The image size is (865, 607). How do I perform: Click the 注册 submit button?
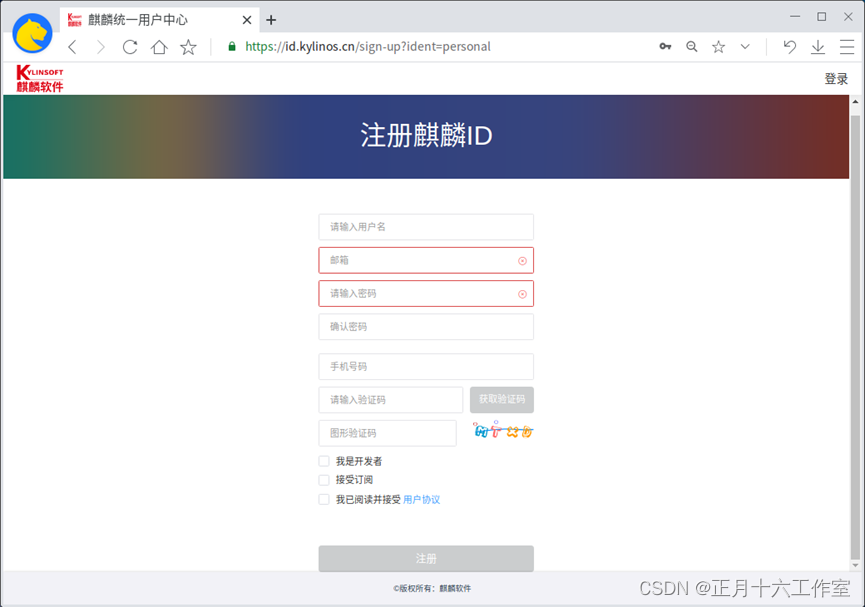pyautogui.click(x=426, y=558)
